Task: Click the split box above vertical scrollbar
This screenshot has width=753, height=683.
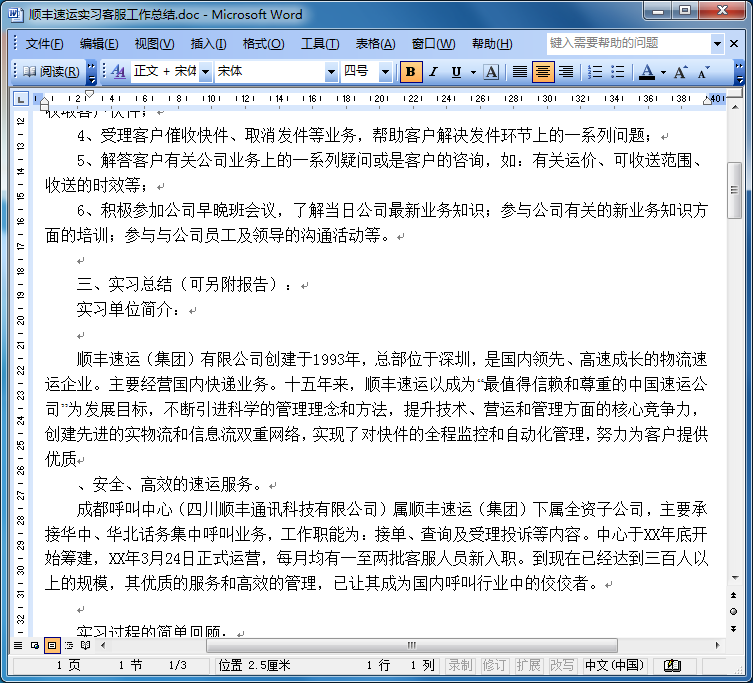Action: 734,93
